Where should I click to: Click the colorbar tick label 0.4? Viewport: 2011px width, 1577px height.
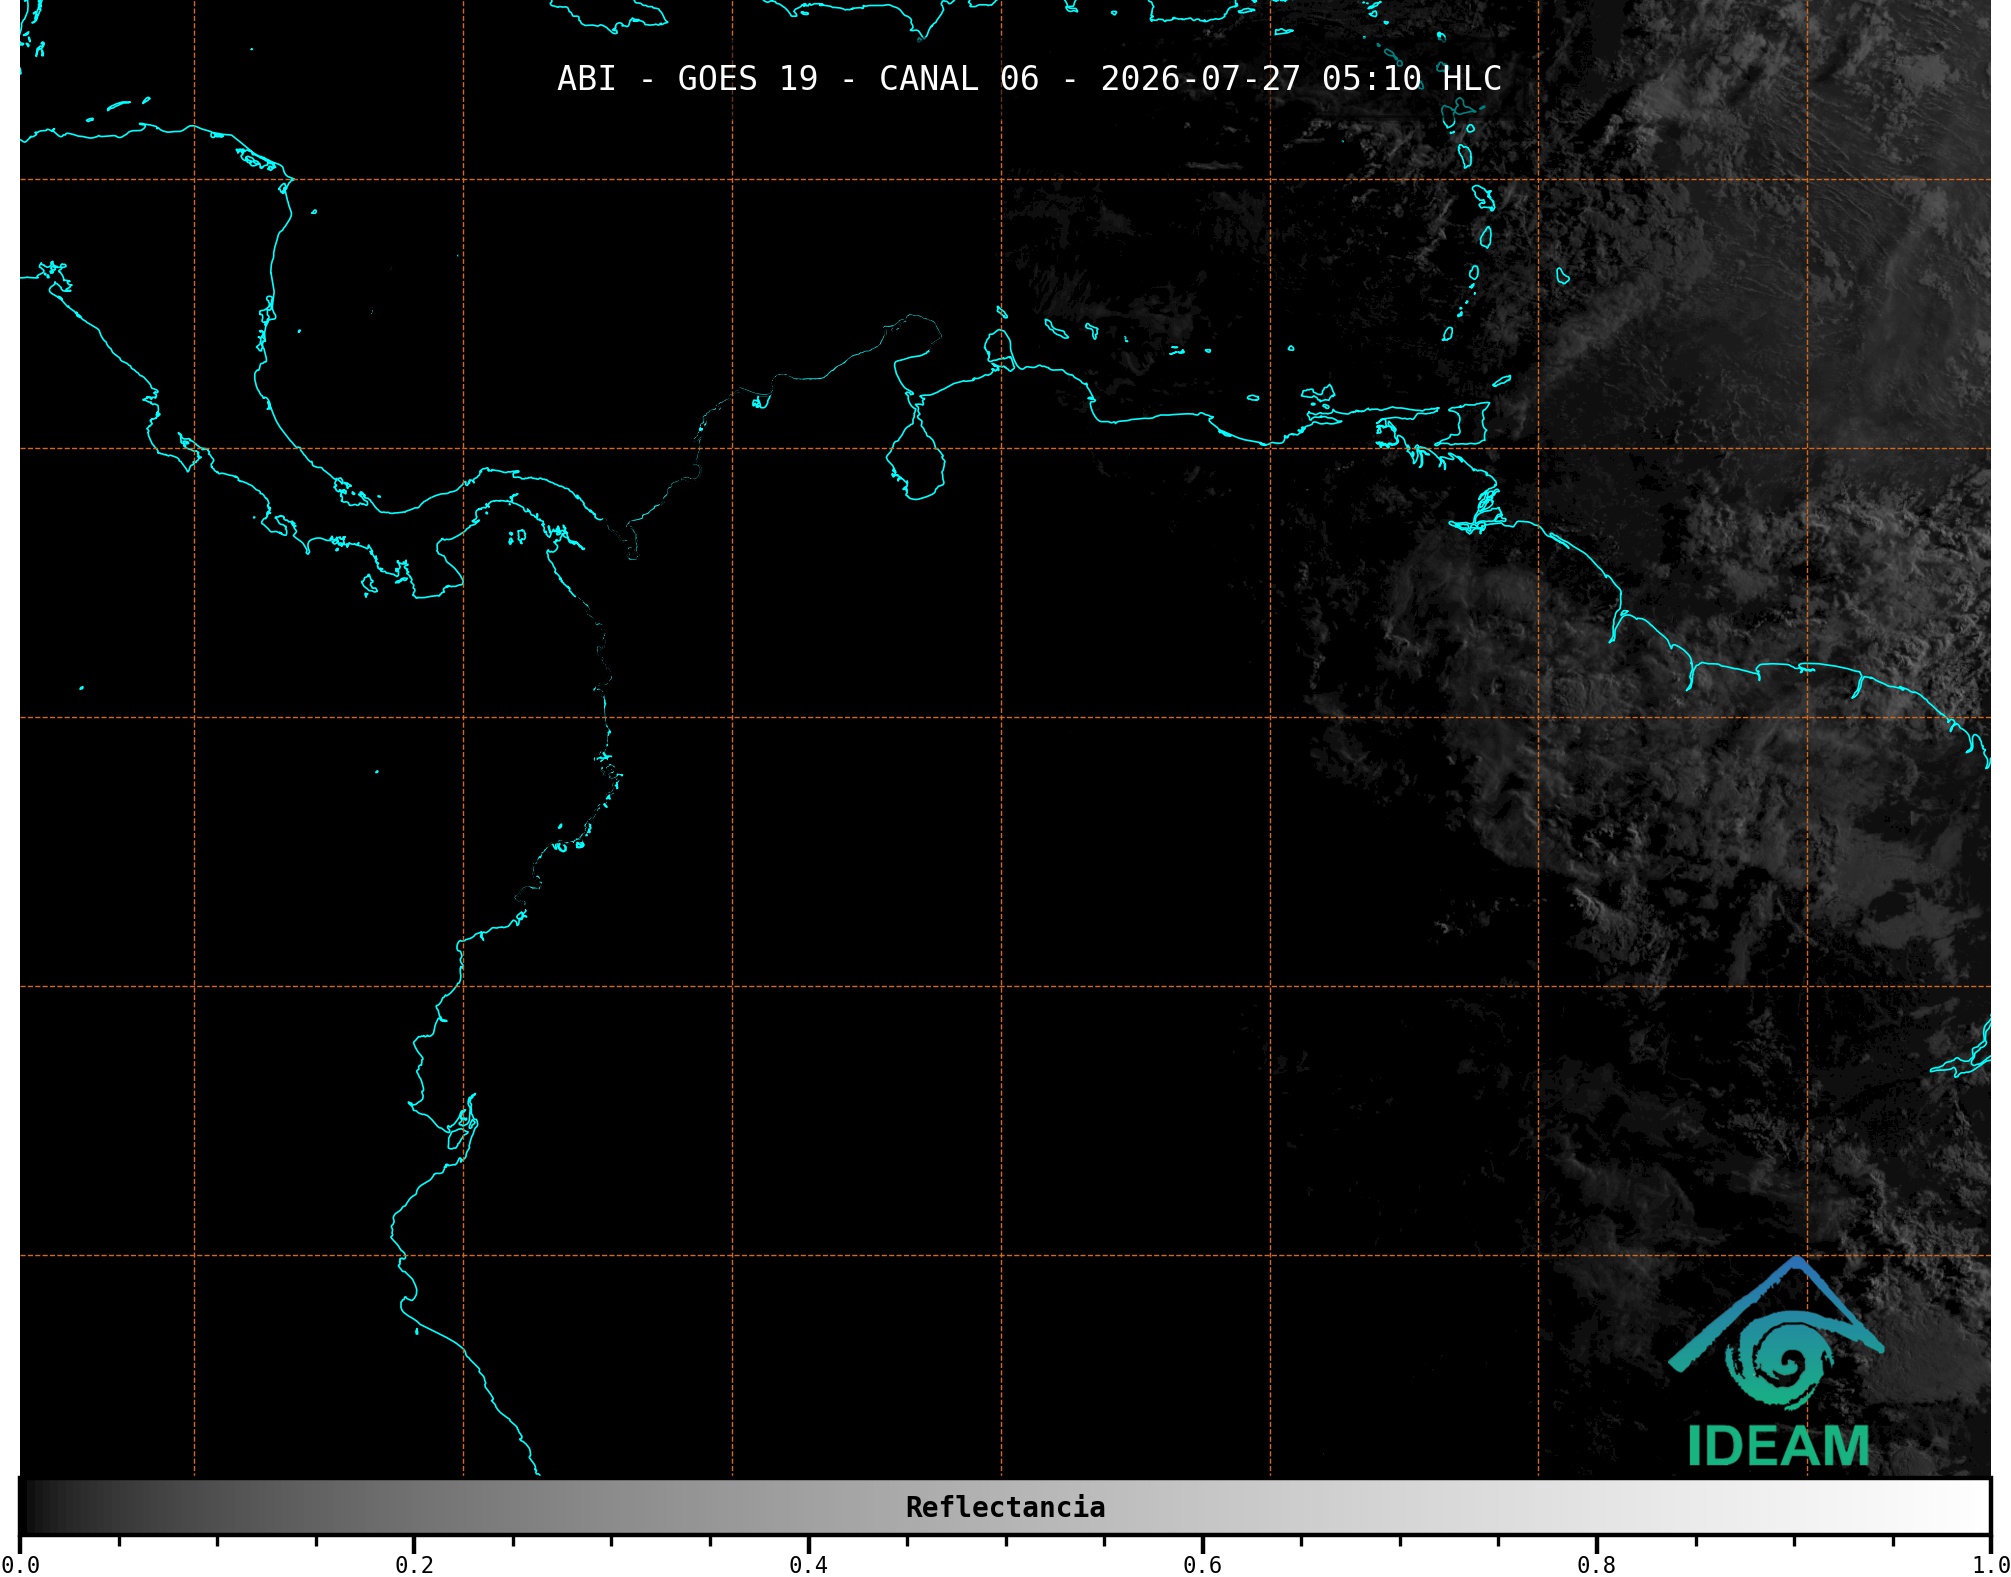[808, 1565]
